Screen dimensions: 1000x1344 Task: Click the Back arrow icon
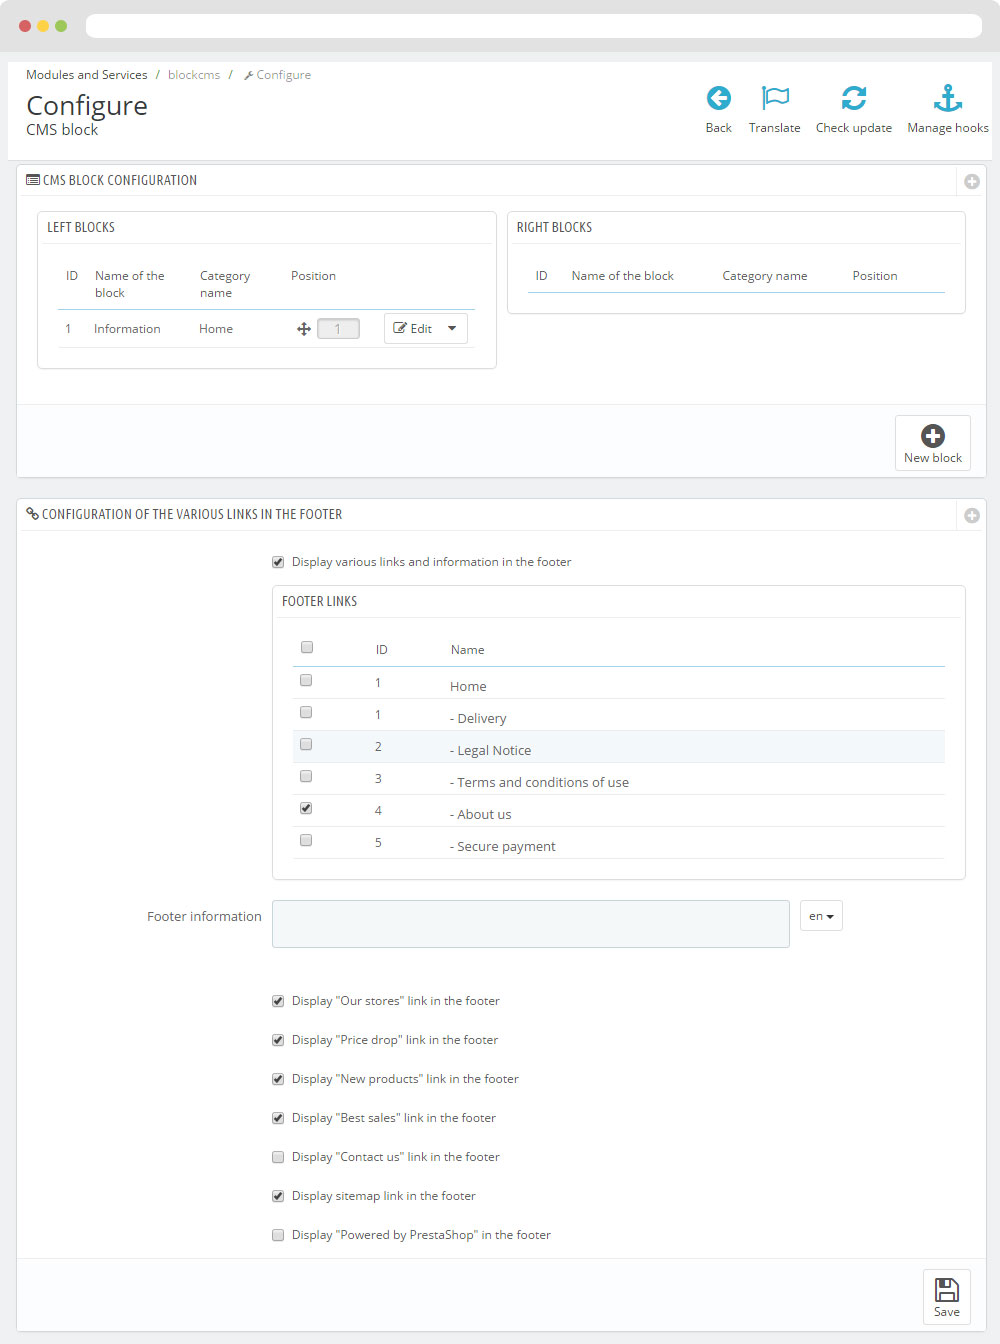point(718,98)
